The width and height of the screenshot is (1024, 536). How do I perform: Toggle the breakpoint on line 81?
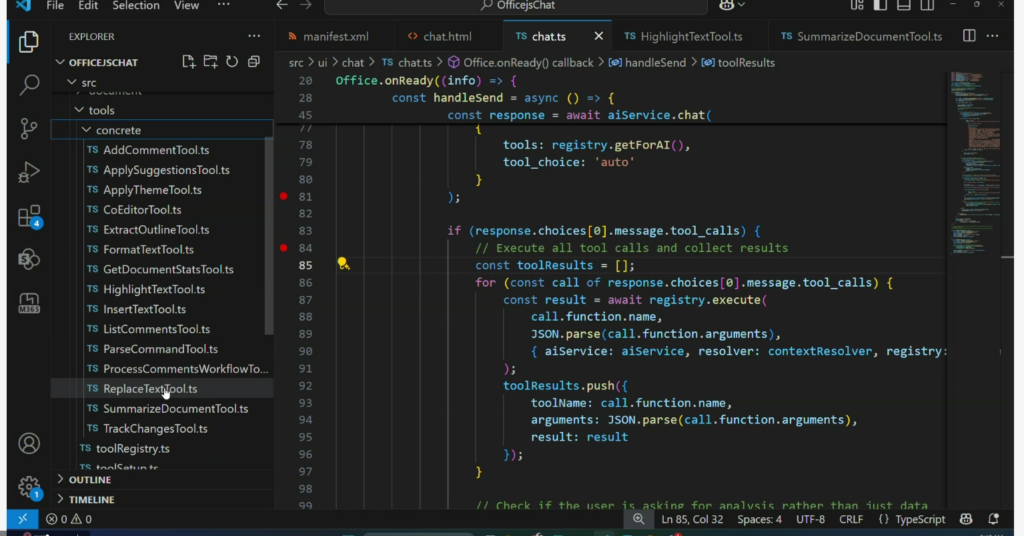click(x=284, y=197)
